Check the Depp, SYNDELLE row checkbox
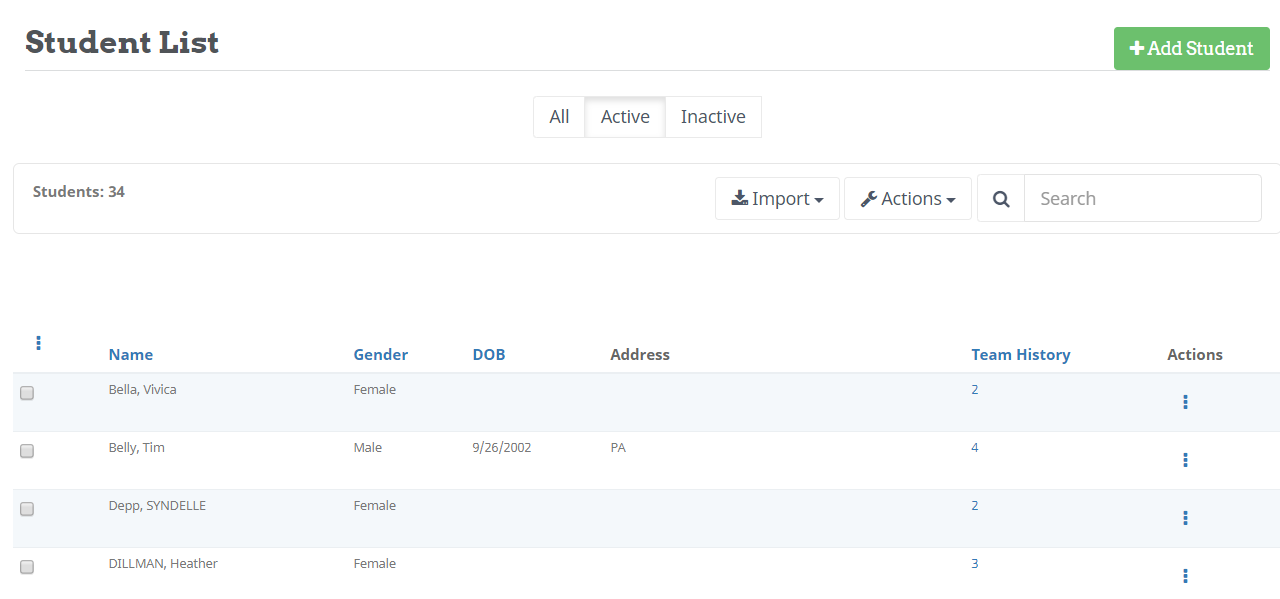 [x=27, y=509]
